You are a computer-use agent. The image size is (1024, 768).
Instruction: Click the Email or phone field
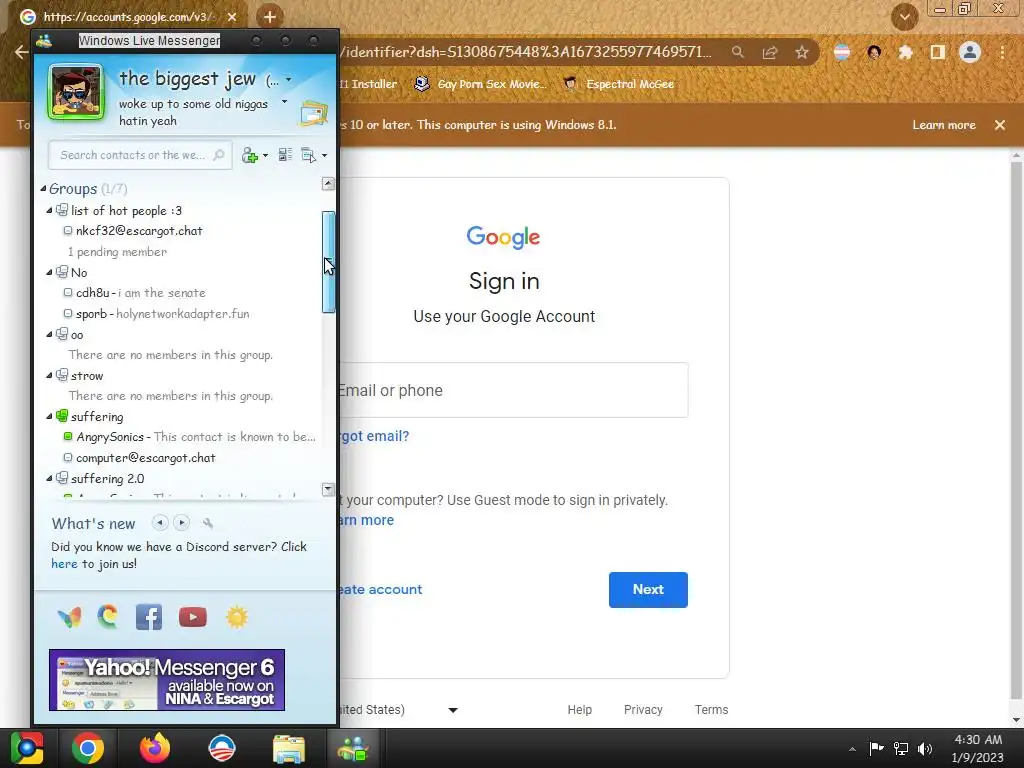point(513,390)
